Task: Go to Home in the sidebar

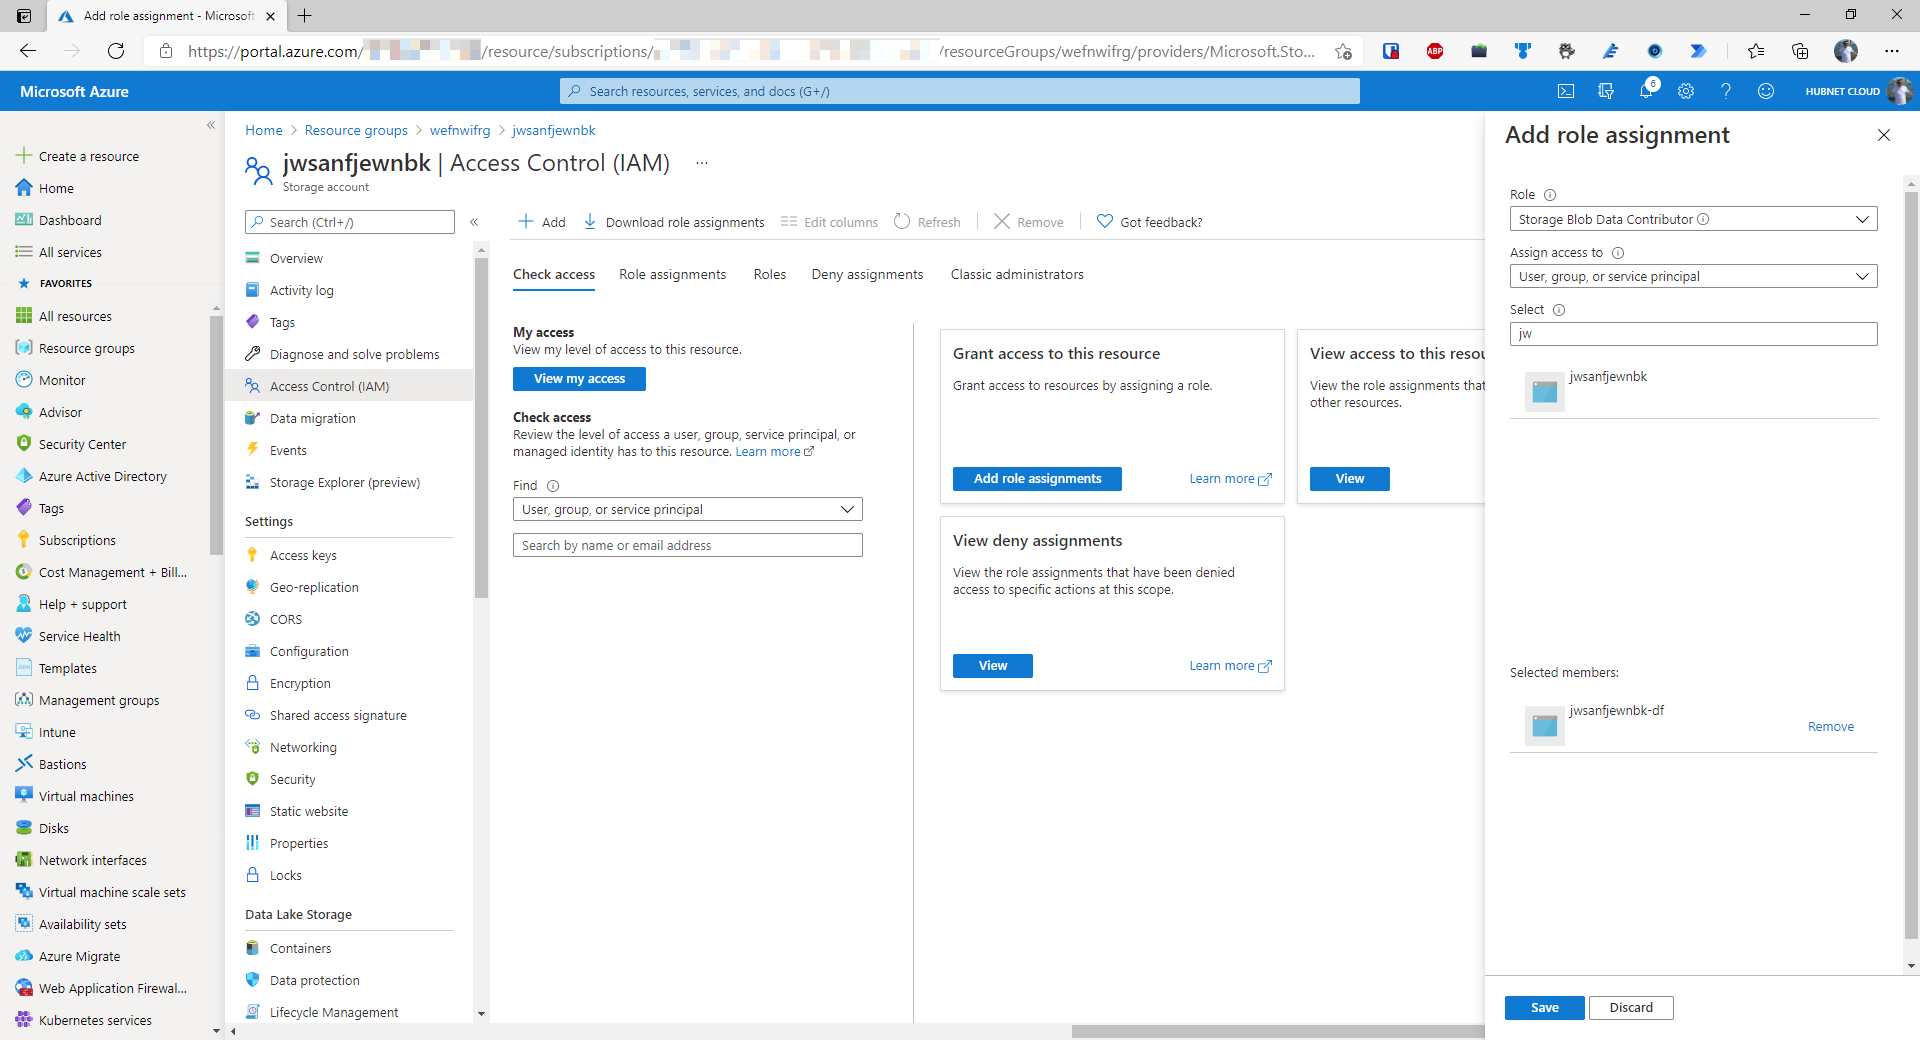Action: point(45,188)
